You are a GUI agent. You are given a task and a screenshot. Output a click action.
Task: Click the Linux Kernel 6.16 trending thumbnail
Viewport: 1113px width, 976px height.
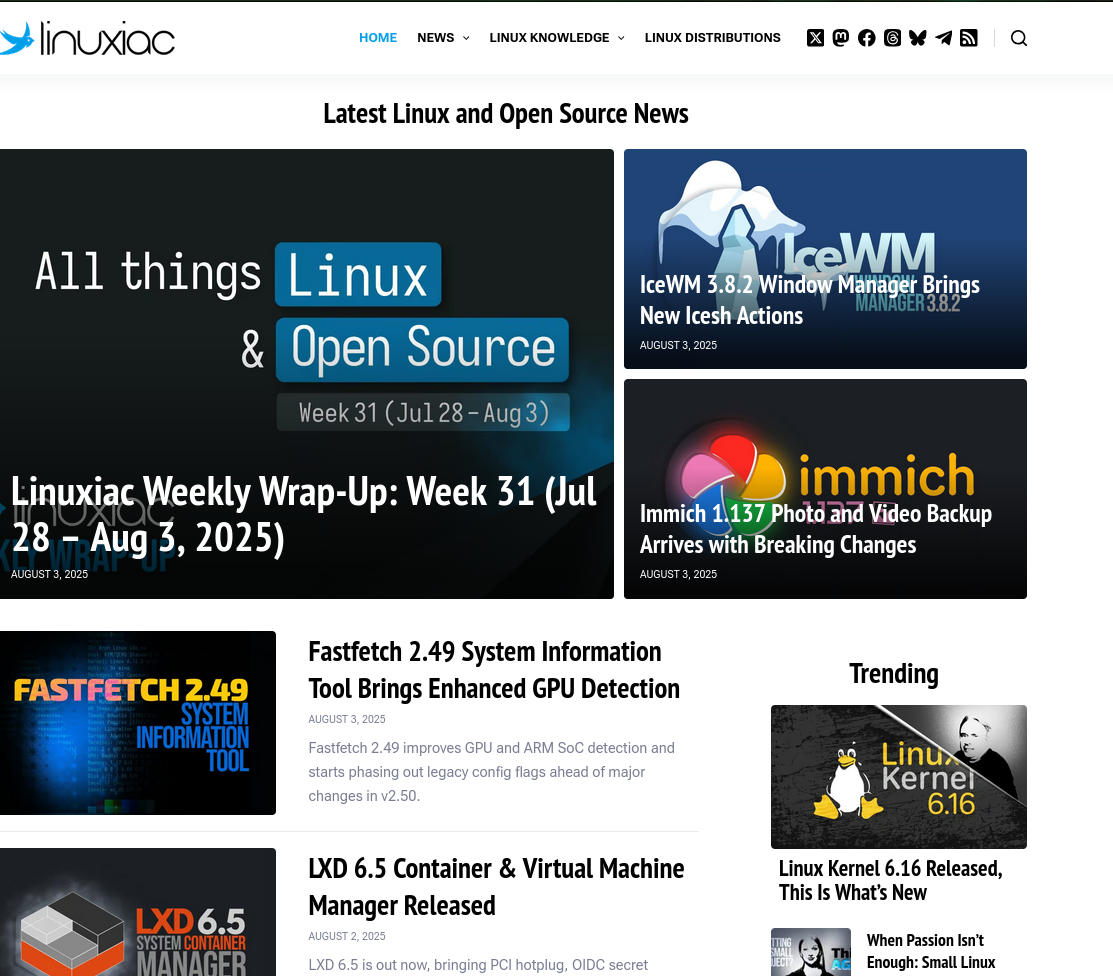click(x=899, y=777)
